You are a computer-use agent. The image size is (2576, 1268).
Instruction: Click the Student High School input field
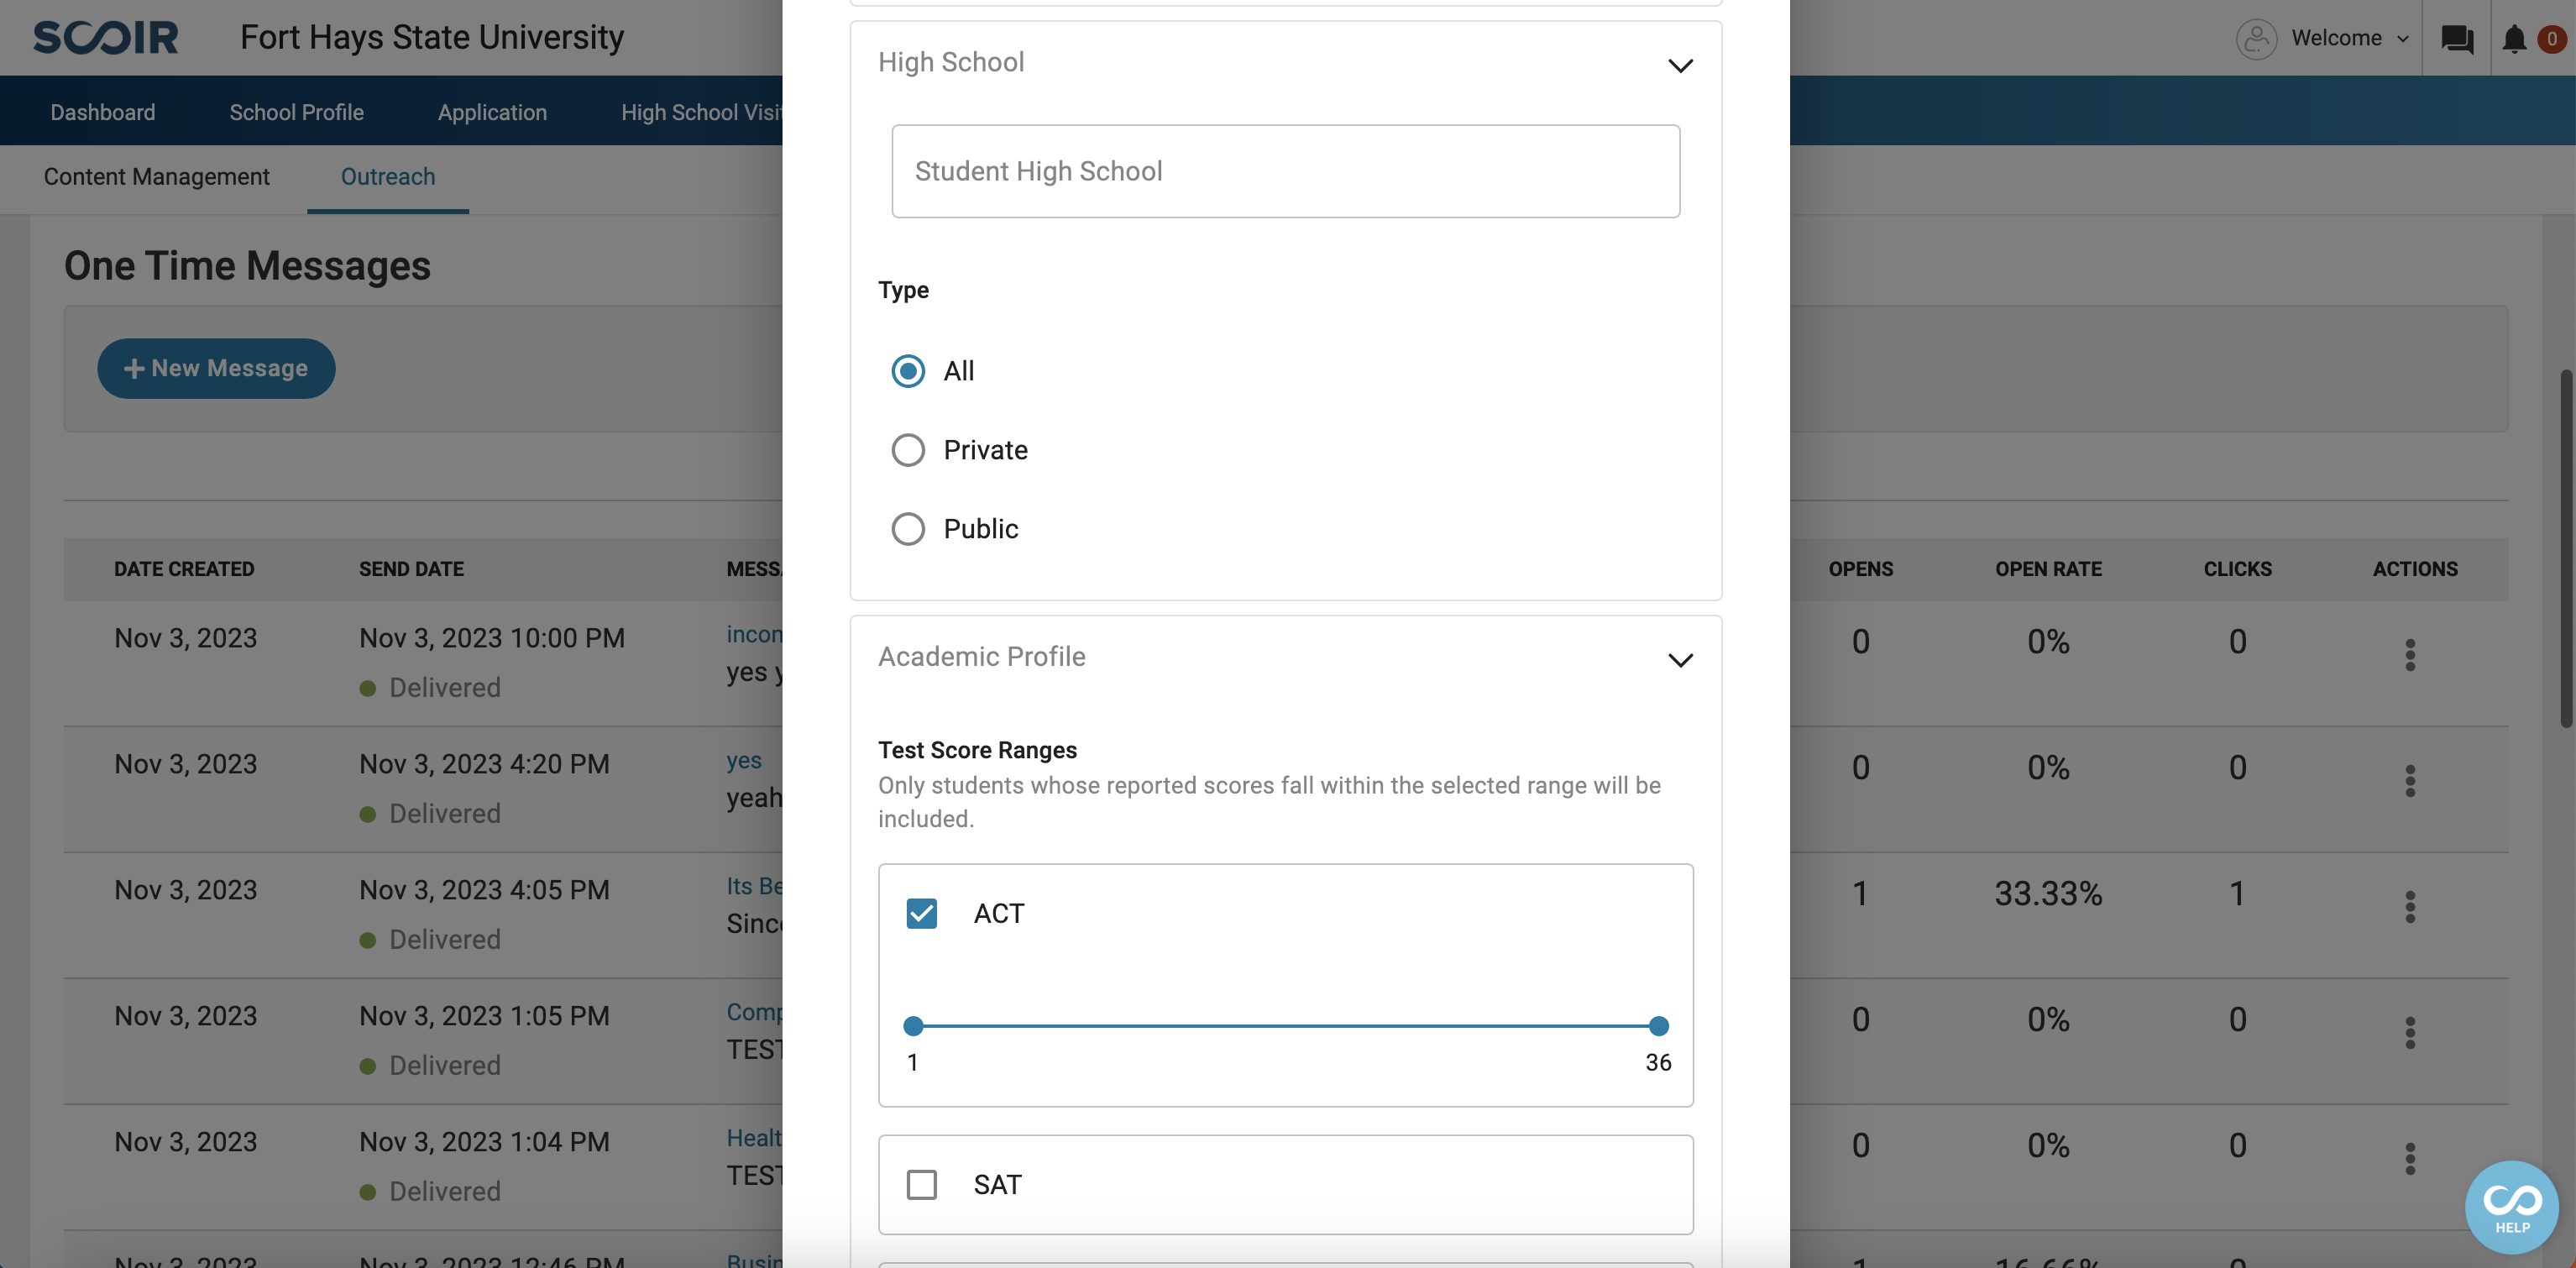(1286, 170)
